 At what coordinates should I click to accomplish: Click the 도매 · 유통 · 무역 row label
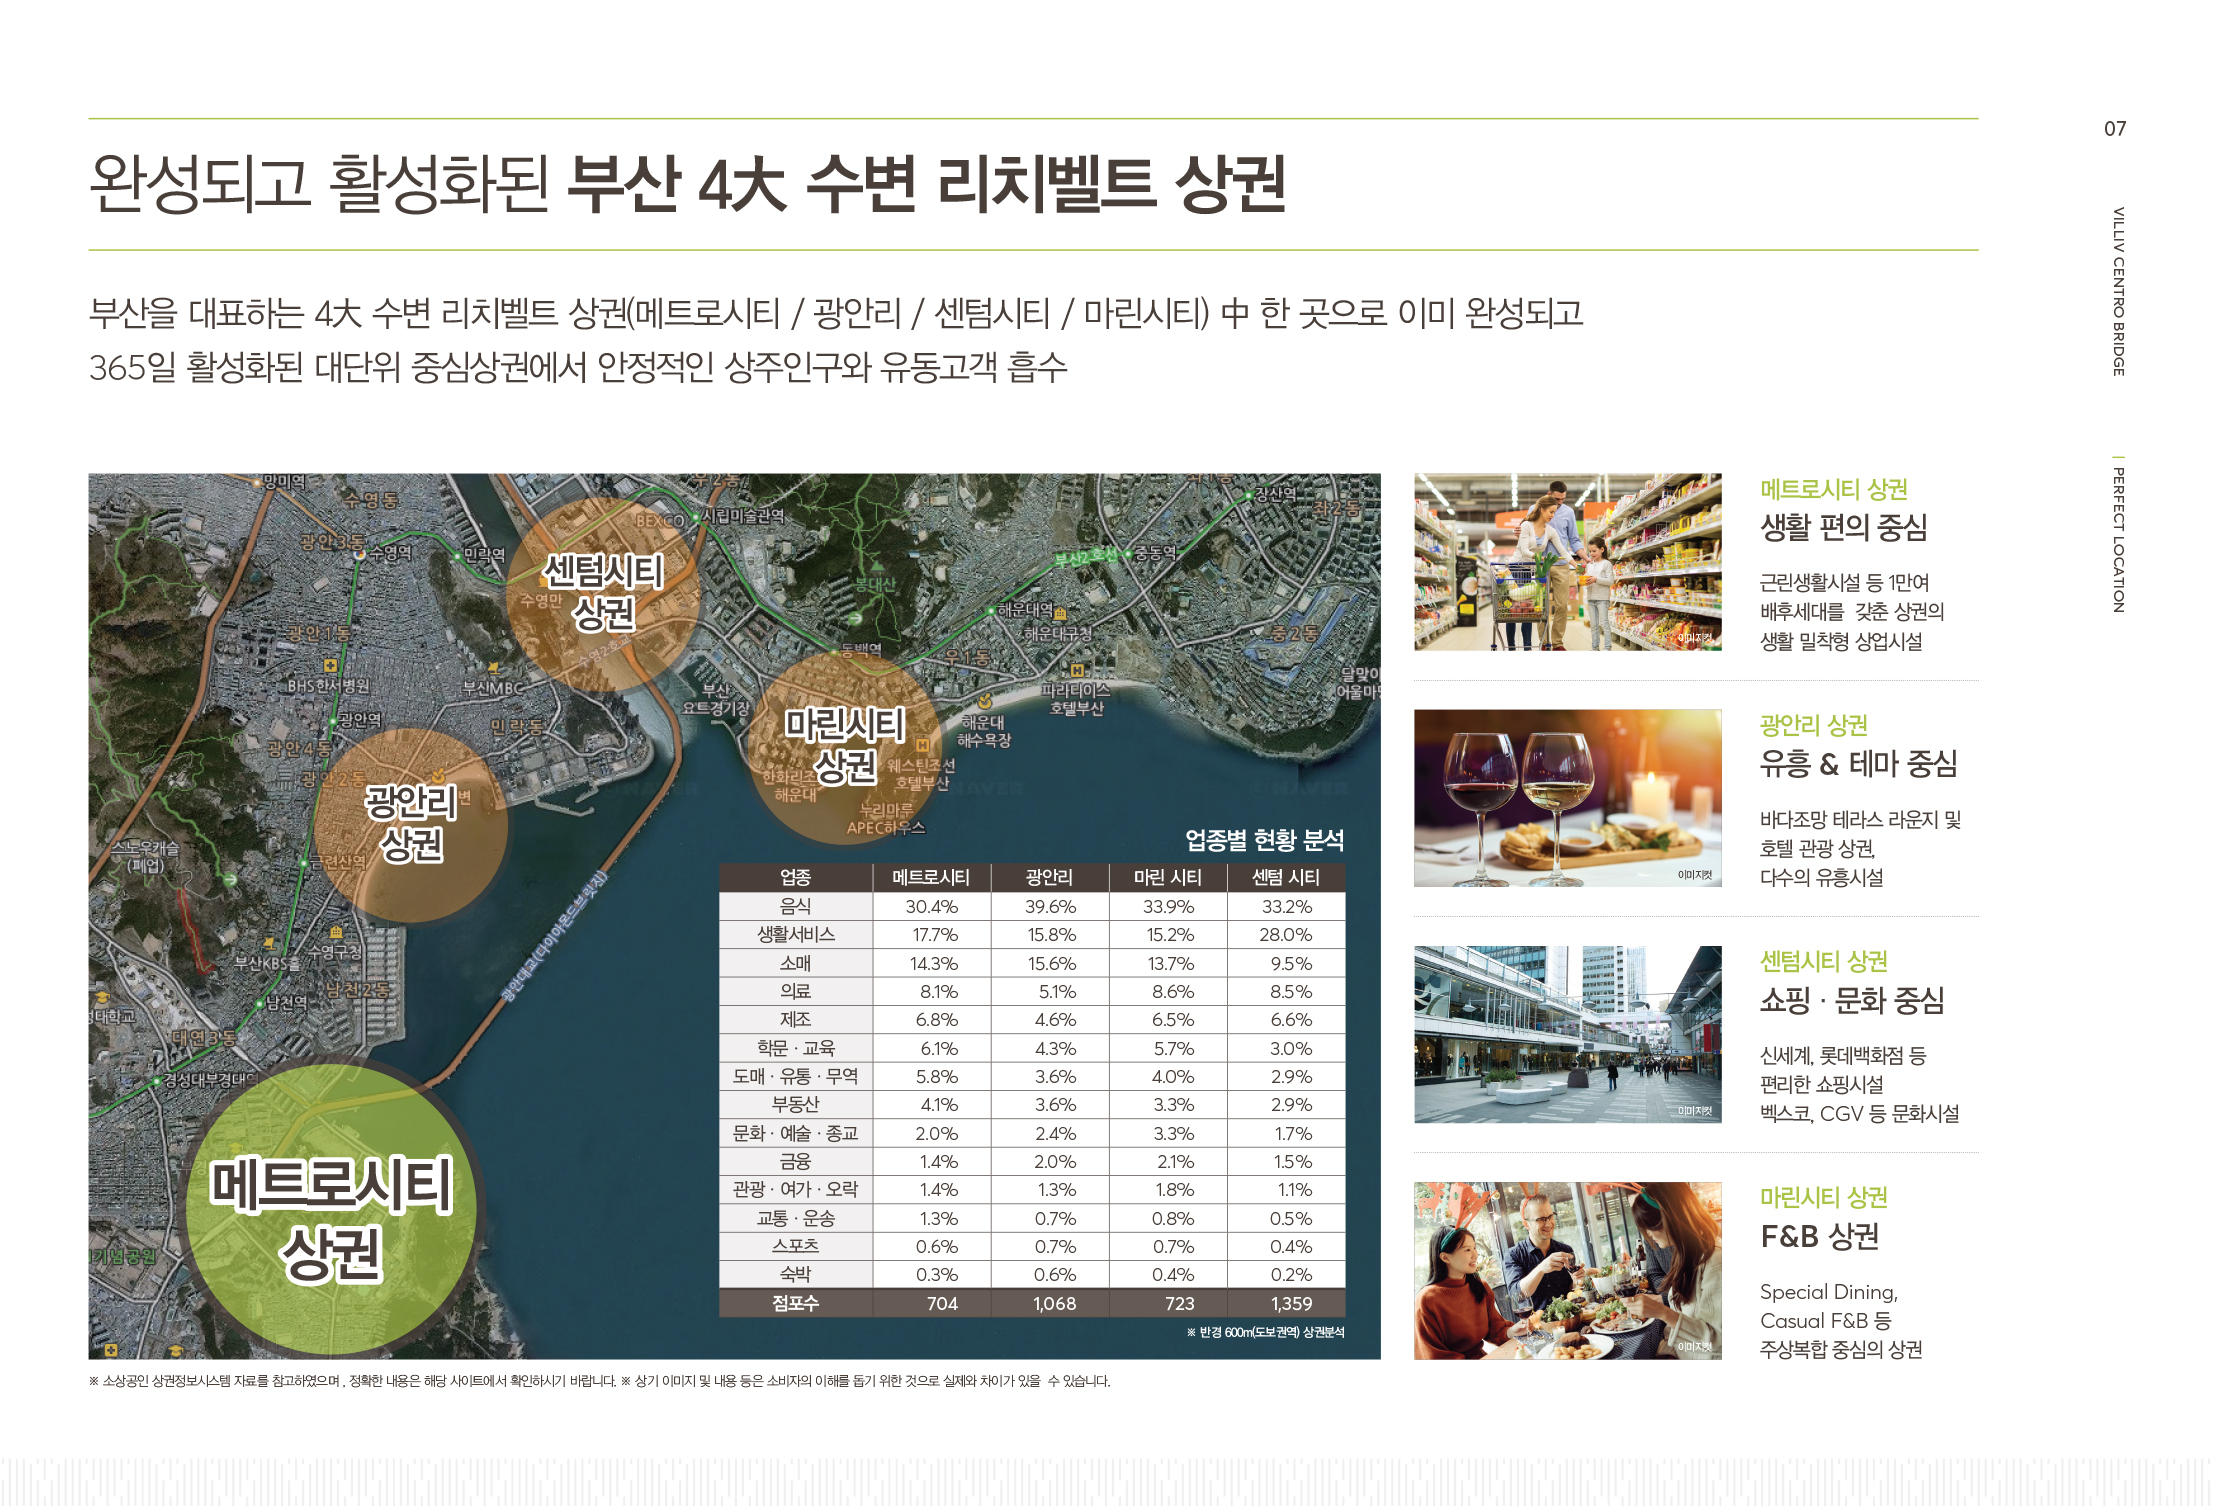795,1076
